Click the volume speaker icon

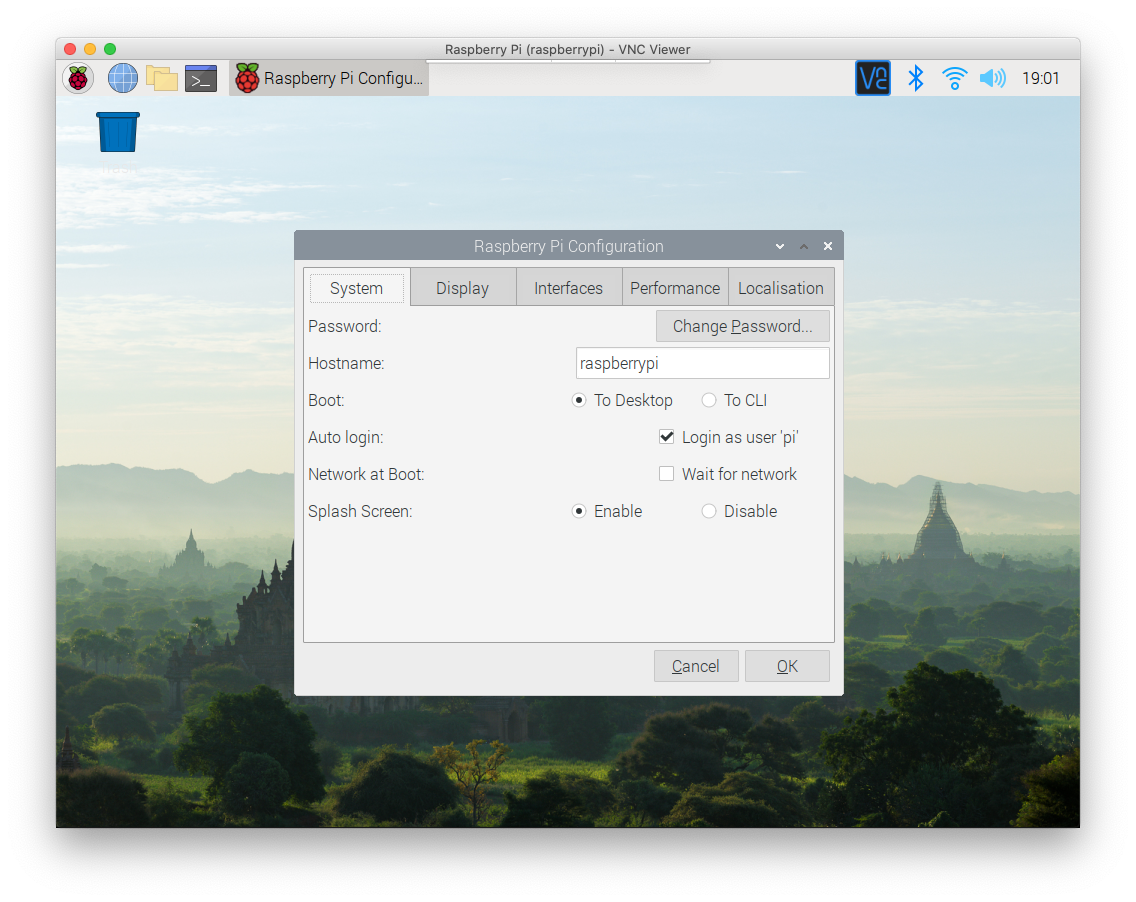(x=992, y=78)
